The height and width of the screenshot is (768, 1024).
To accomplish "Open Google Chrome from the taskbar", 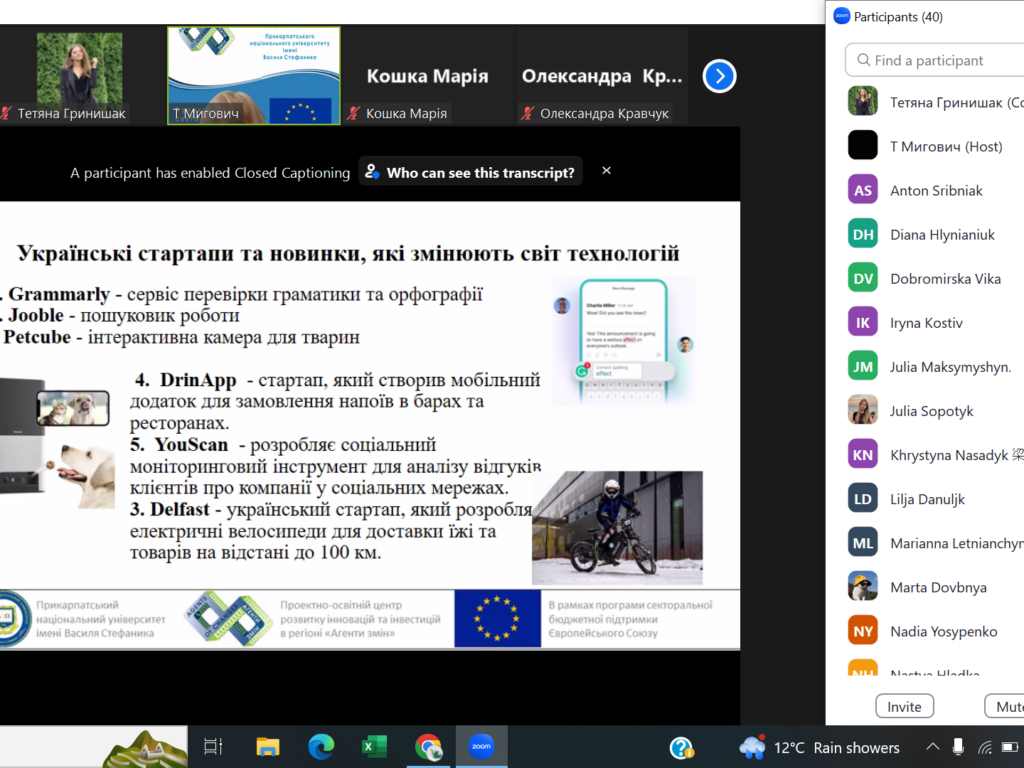I will click(x=428, y=747).
